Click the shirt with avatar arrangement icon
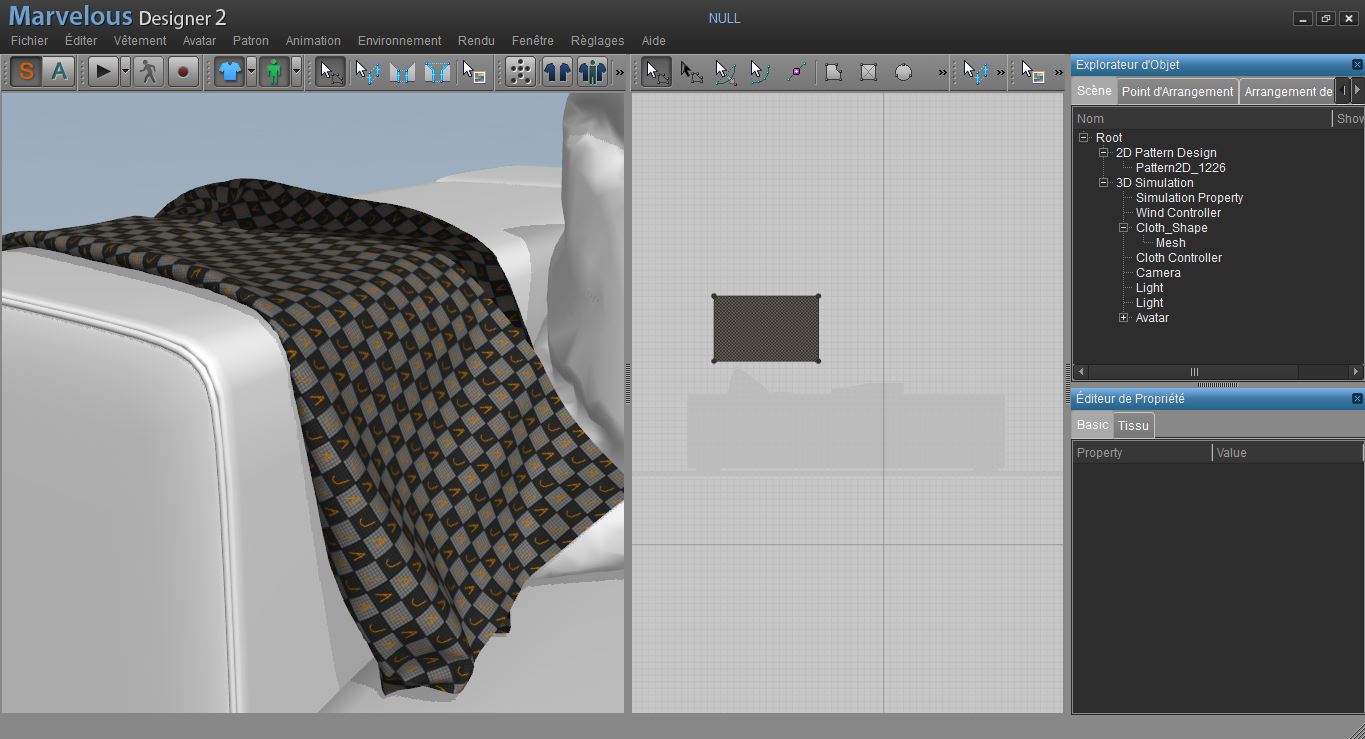The width and height of the screenshot is (1365, 739). [x=592, y=72]
